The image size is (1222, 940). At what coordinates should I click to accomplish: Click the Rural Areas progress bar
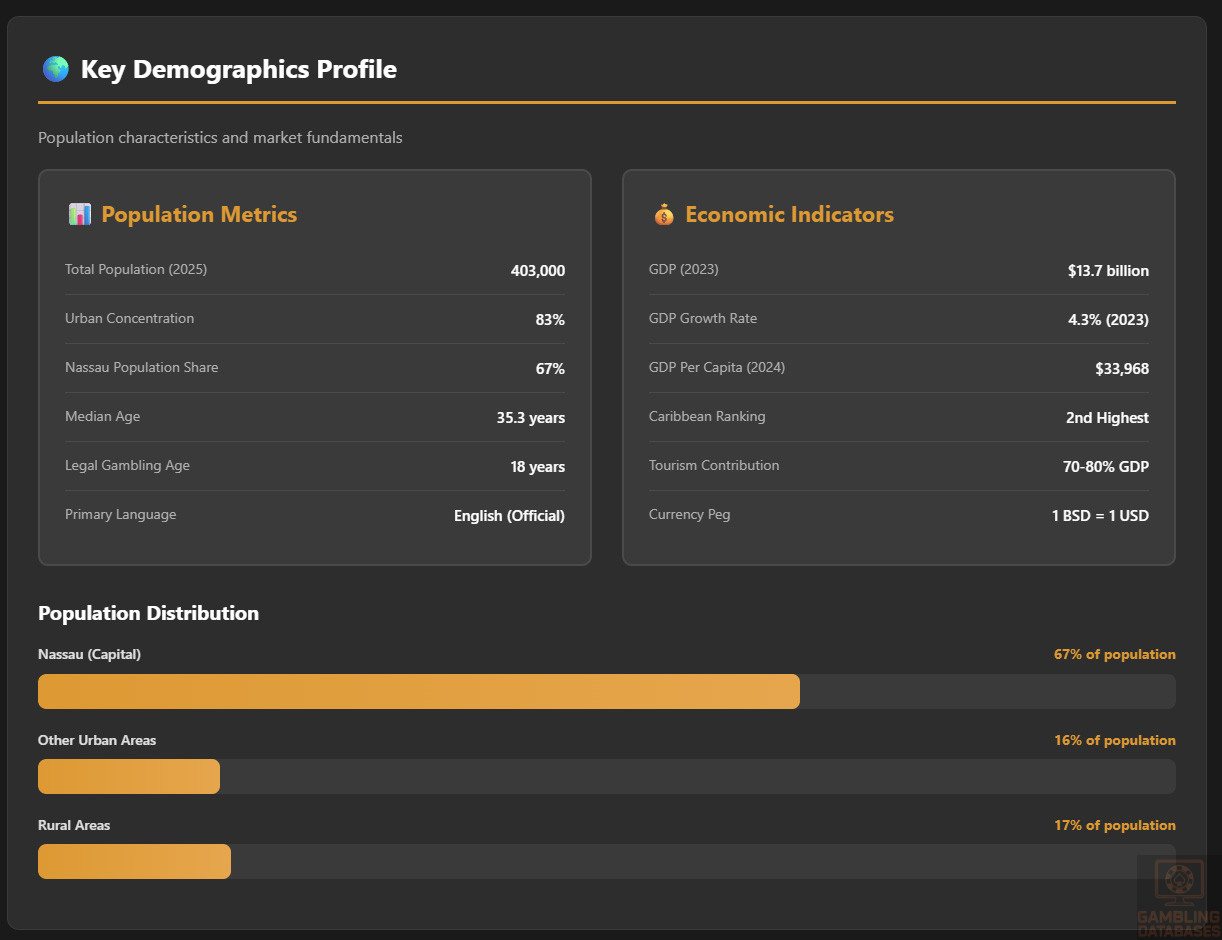click(606, 861)
